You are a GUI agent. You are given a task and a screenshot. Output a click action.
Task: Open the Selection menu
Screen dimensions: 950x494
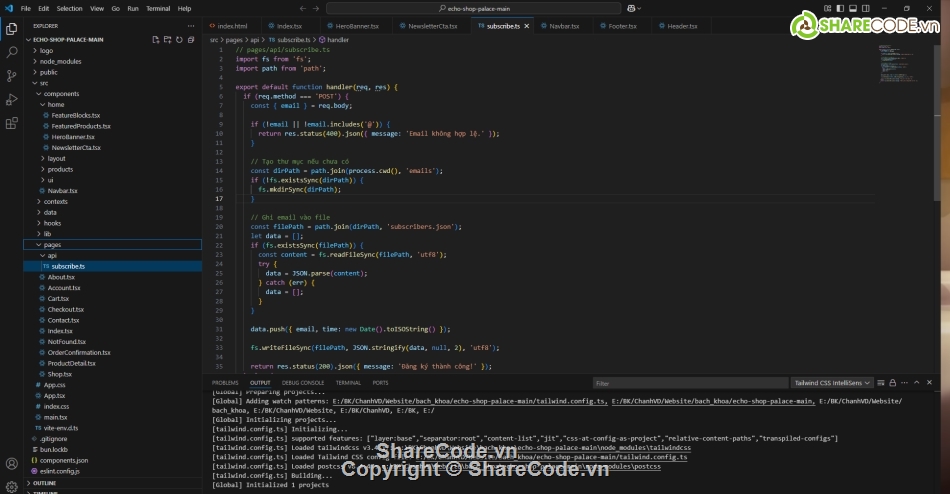[70, 8]
